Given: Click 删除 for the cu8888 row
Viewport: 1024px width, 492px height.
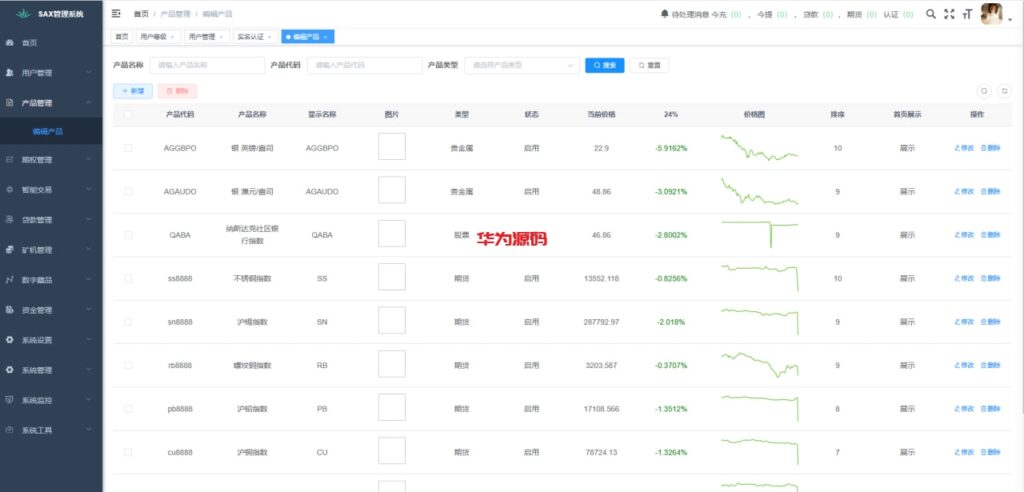Looking at the screenshot, I should click(990, 452).
